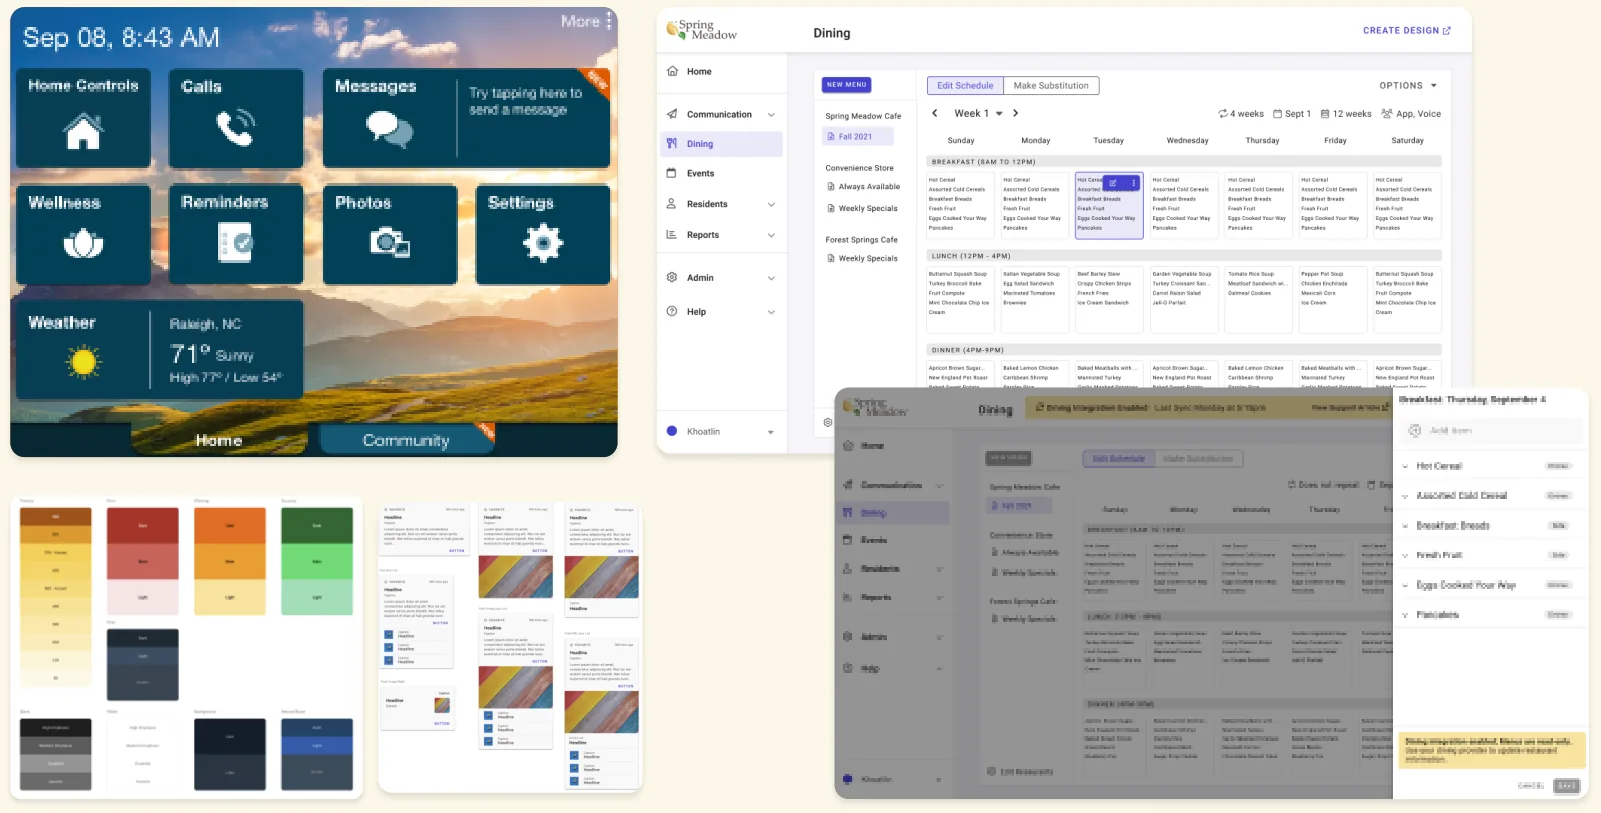Pick the dark orange swatch
1601x813 pixels.
point(230,526)
